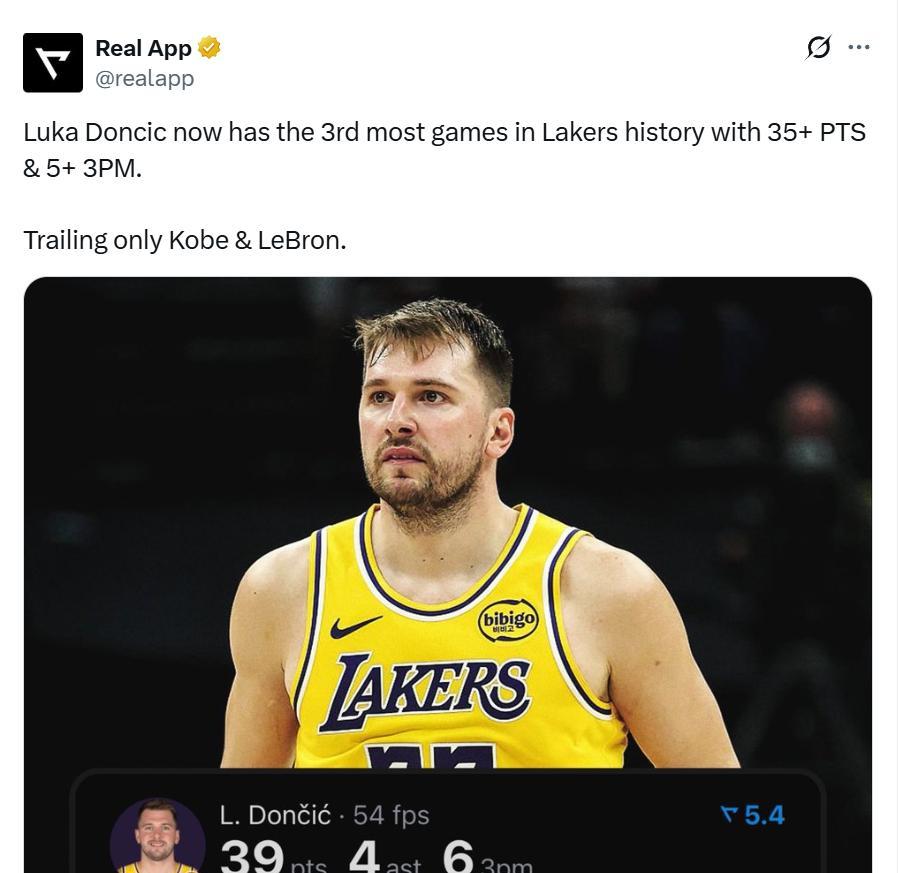Open the Grok explain icon
This screenshot has height=873, width=899.
pos(818,47)
